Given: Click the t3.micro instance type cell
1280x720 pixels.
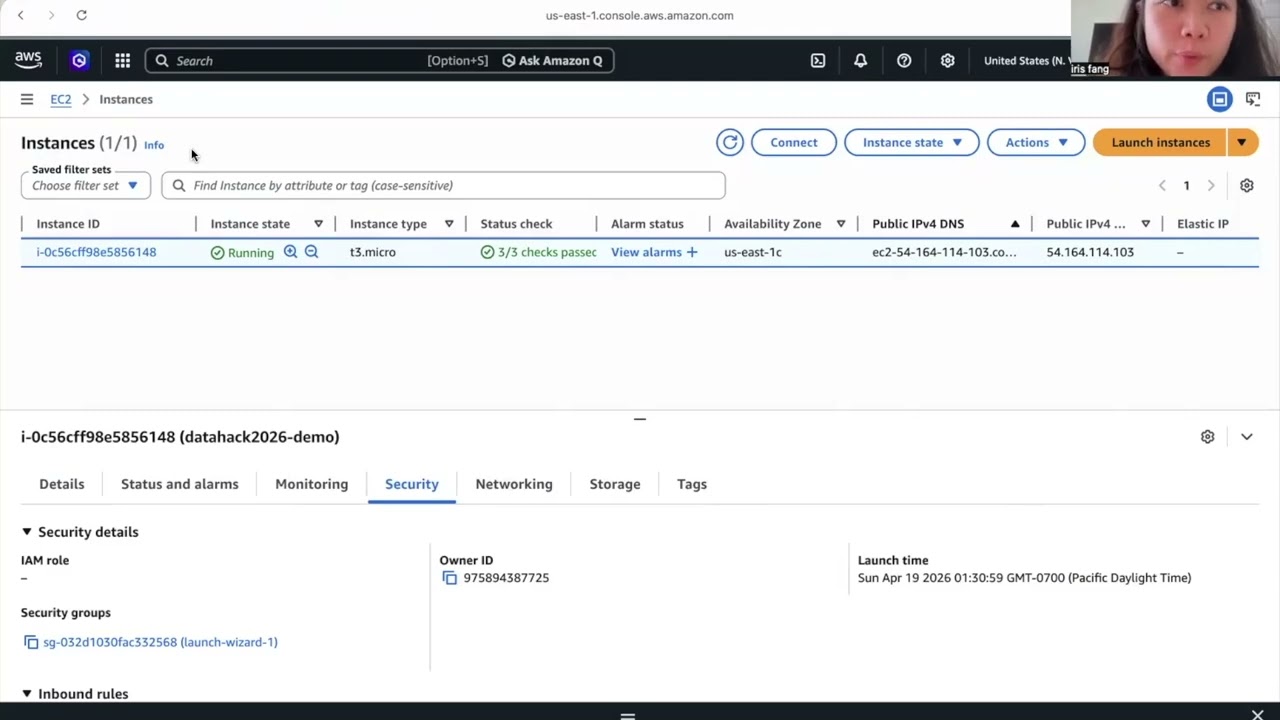Looking at the screenshot, I should [x=373, y=252].
